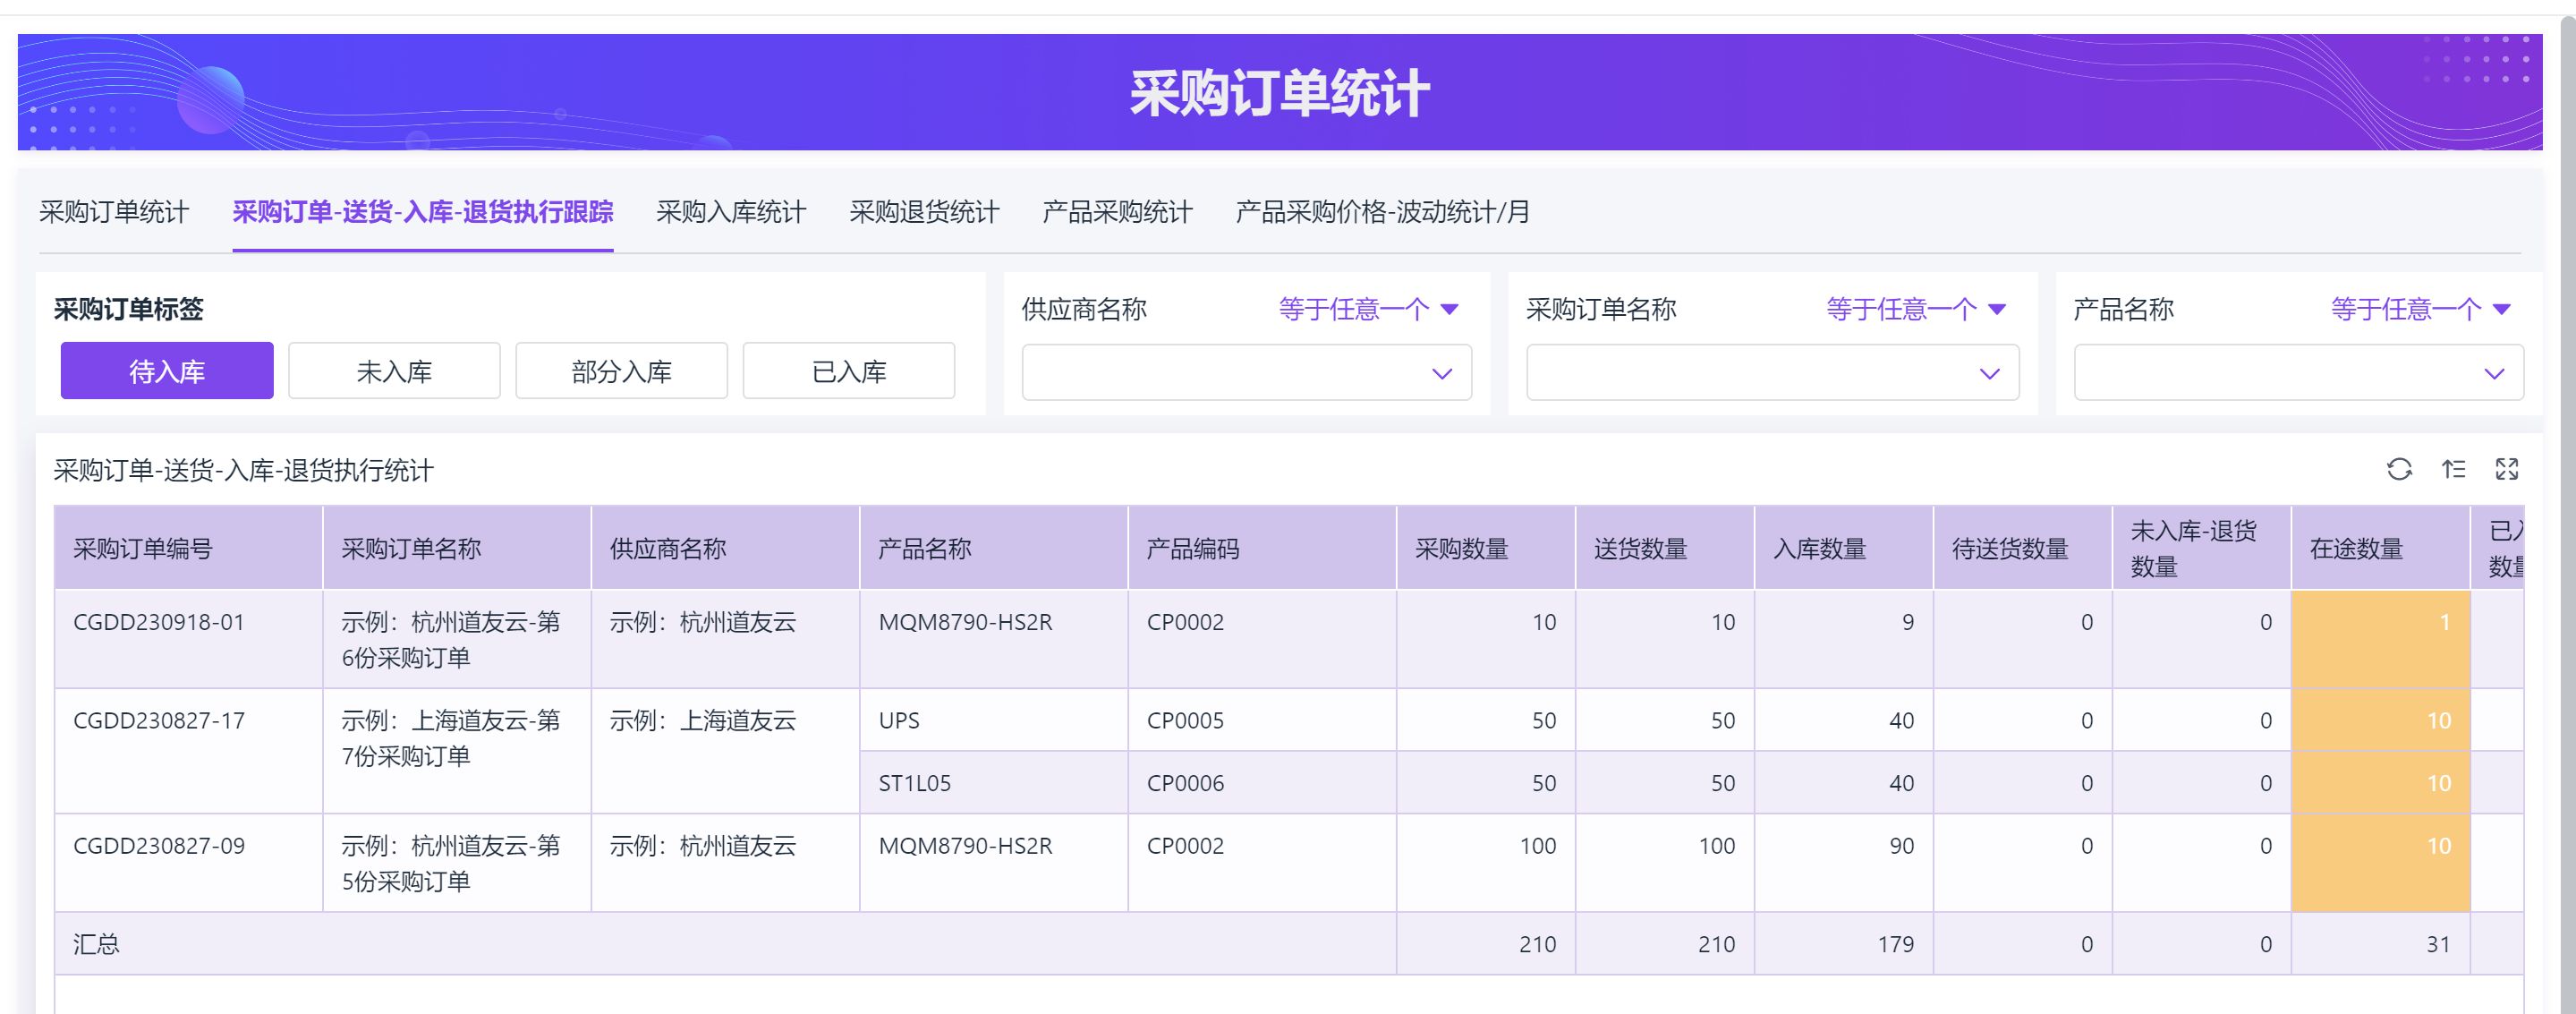Viewport: 2576px width, 1014px height.
Task: Open the 产品名称 selection dropdown
Action: coord(2298,373)
